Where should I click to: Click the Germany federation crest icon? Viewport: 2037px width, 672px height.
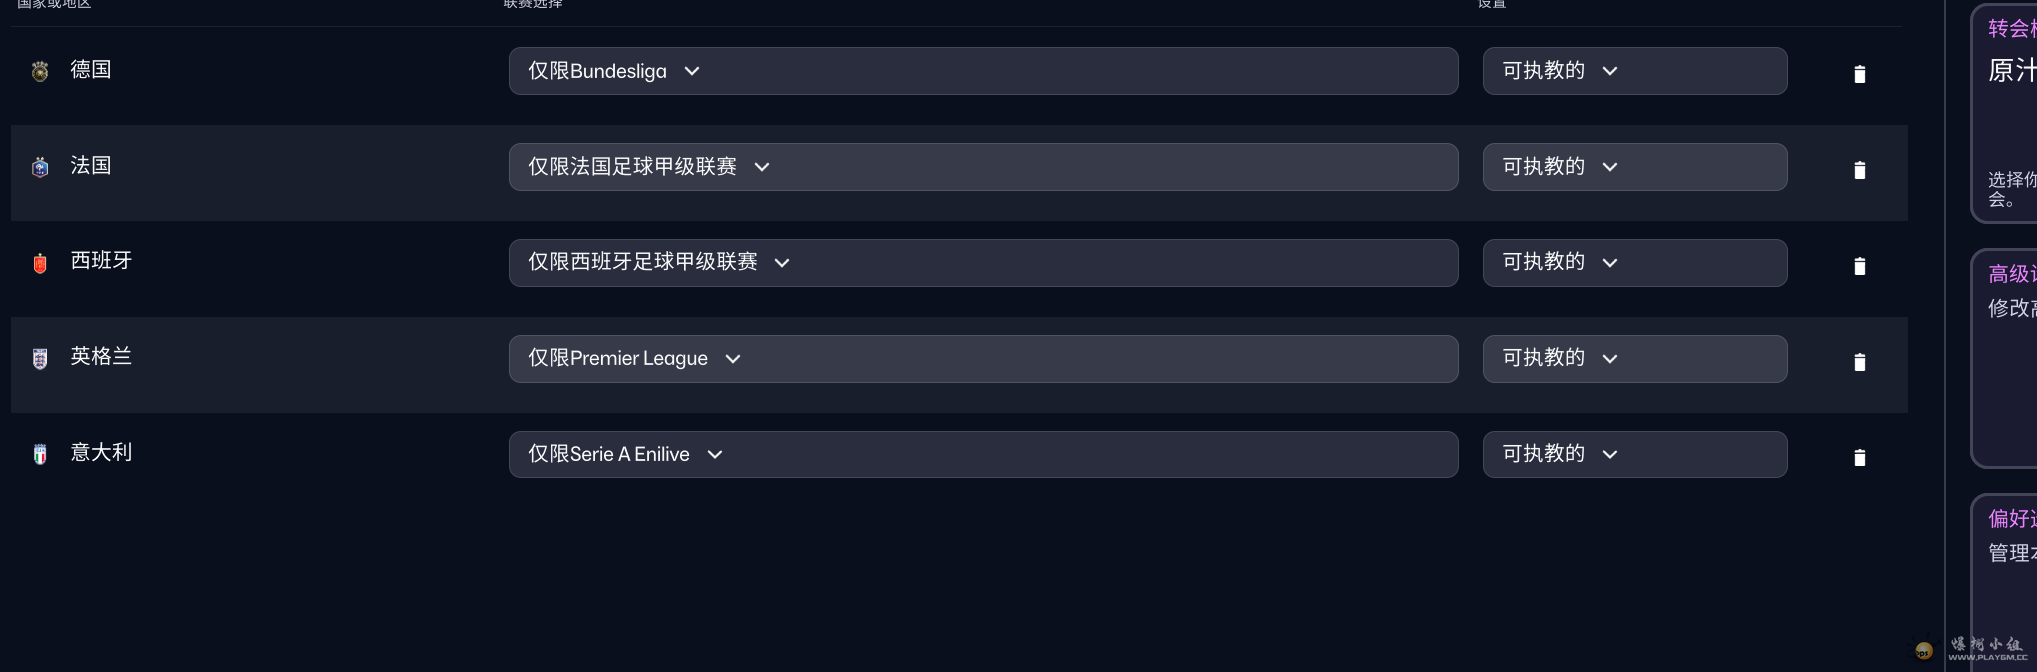tap(39, 70)
